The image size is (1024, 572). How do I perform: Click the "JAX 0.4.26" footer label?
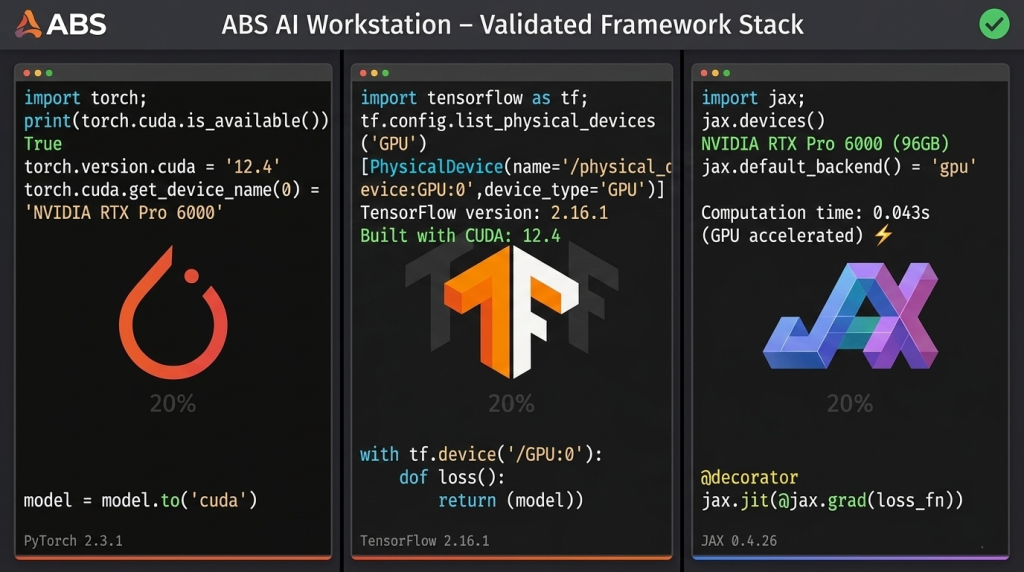click(739, 541)
